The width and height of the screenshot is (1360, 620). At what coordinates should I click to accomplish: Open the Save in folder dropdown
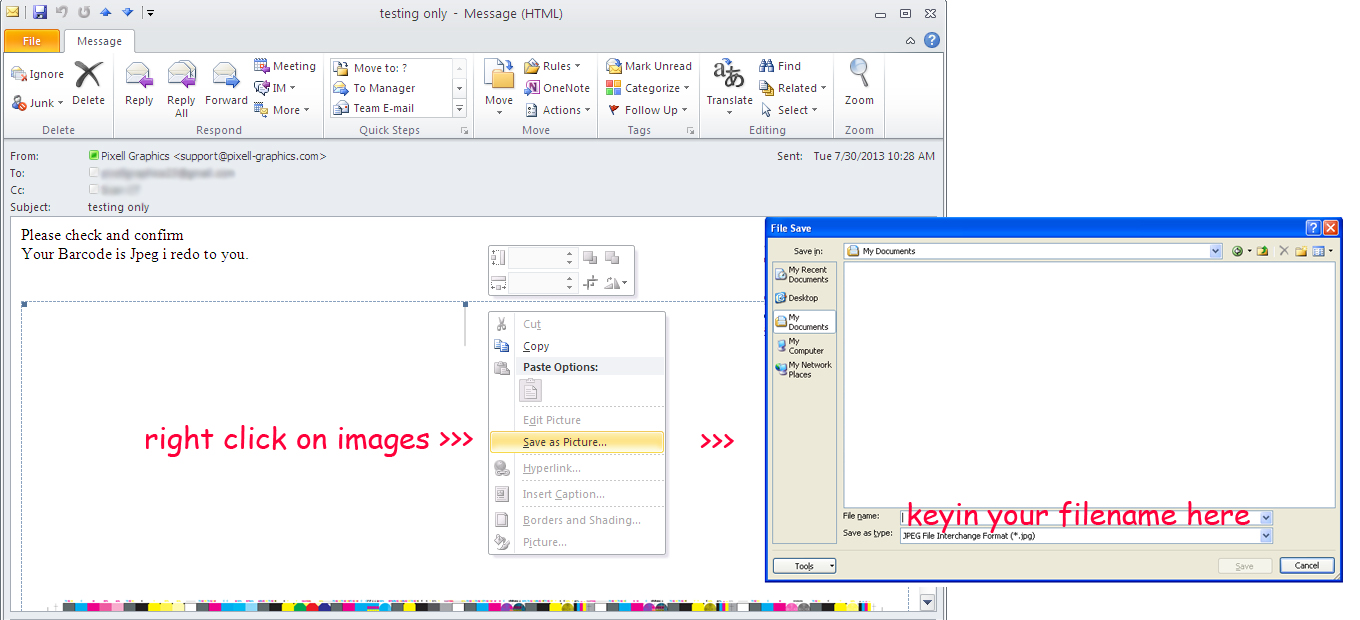1216,252
